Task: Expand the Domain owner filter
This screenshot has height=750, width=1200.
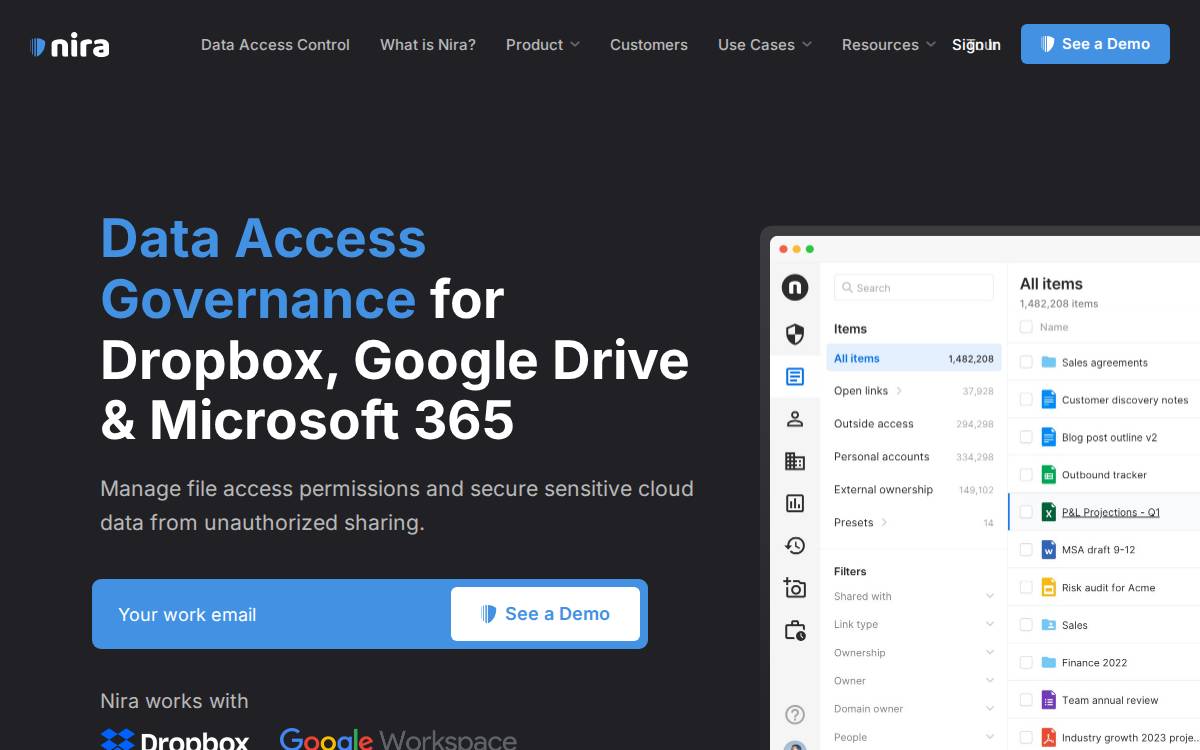Action: [x=914, y=709]
